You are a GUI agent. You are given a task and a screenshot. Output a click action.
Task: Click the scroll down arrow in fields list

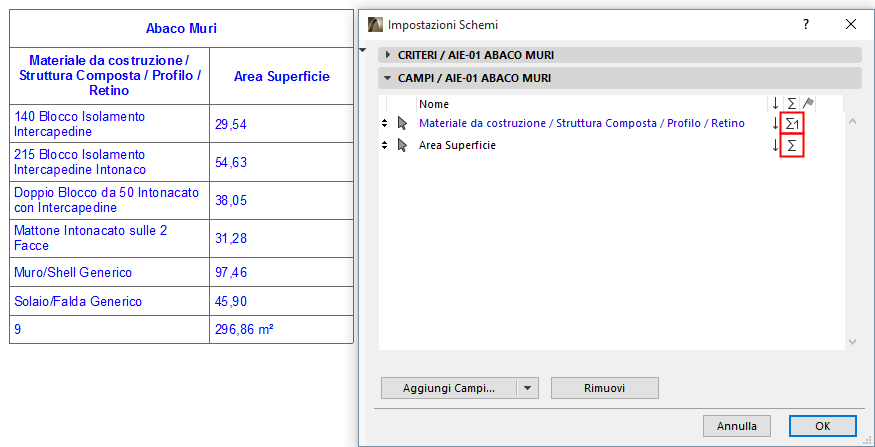pos(852,341)
